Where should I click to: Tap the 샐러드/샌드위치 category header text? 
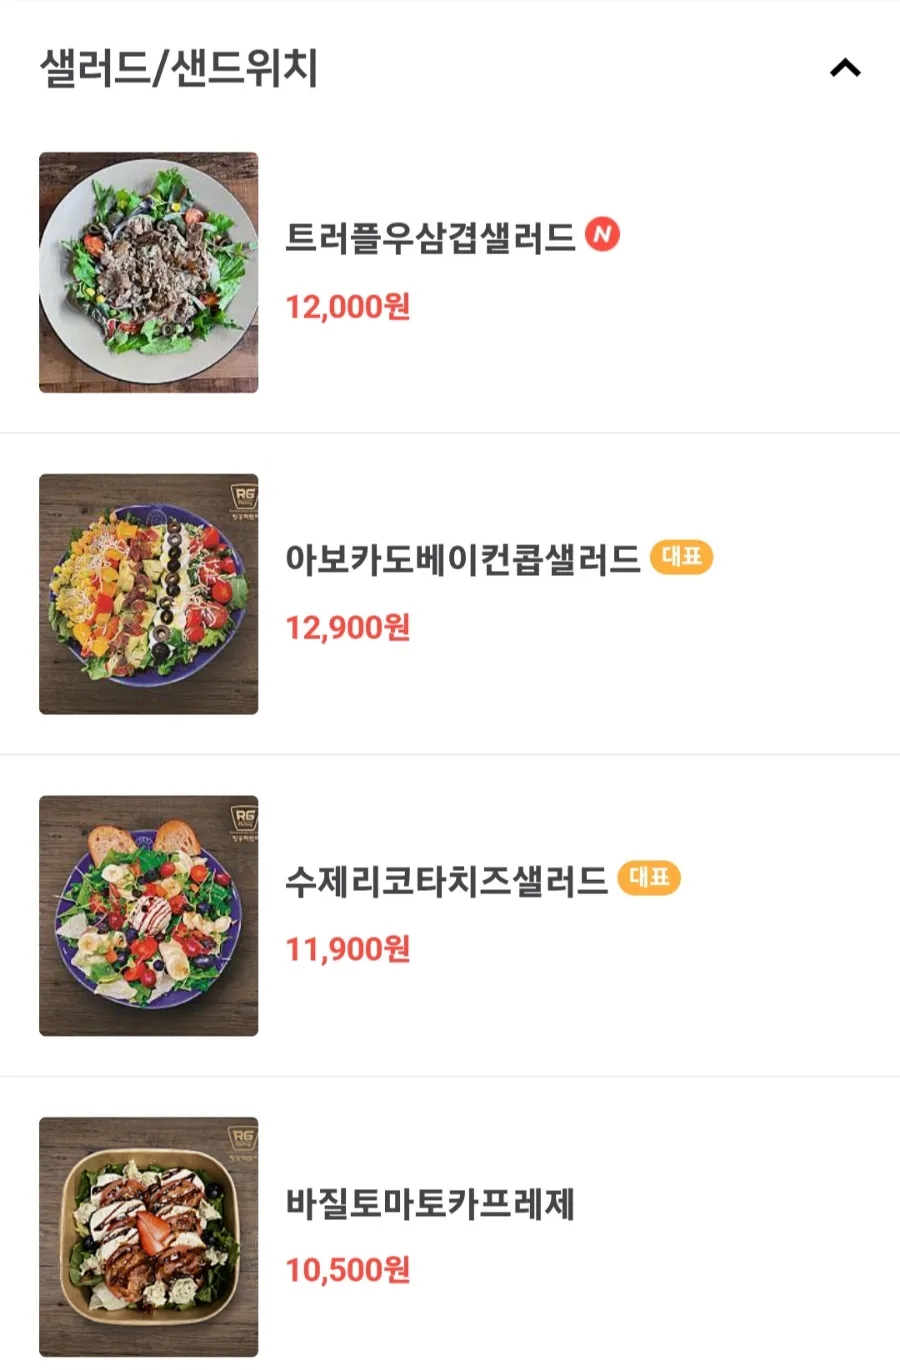pyautogui.click(x=178, y=68)
